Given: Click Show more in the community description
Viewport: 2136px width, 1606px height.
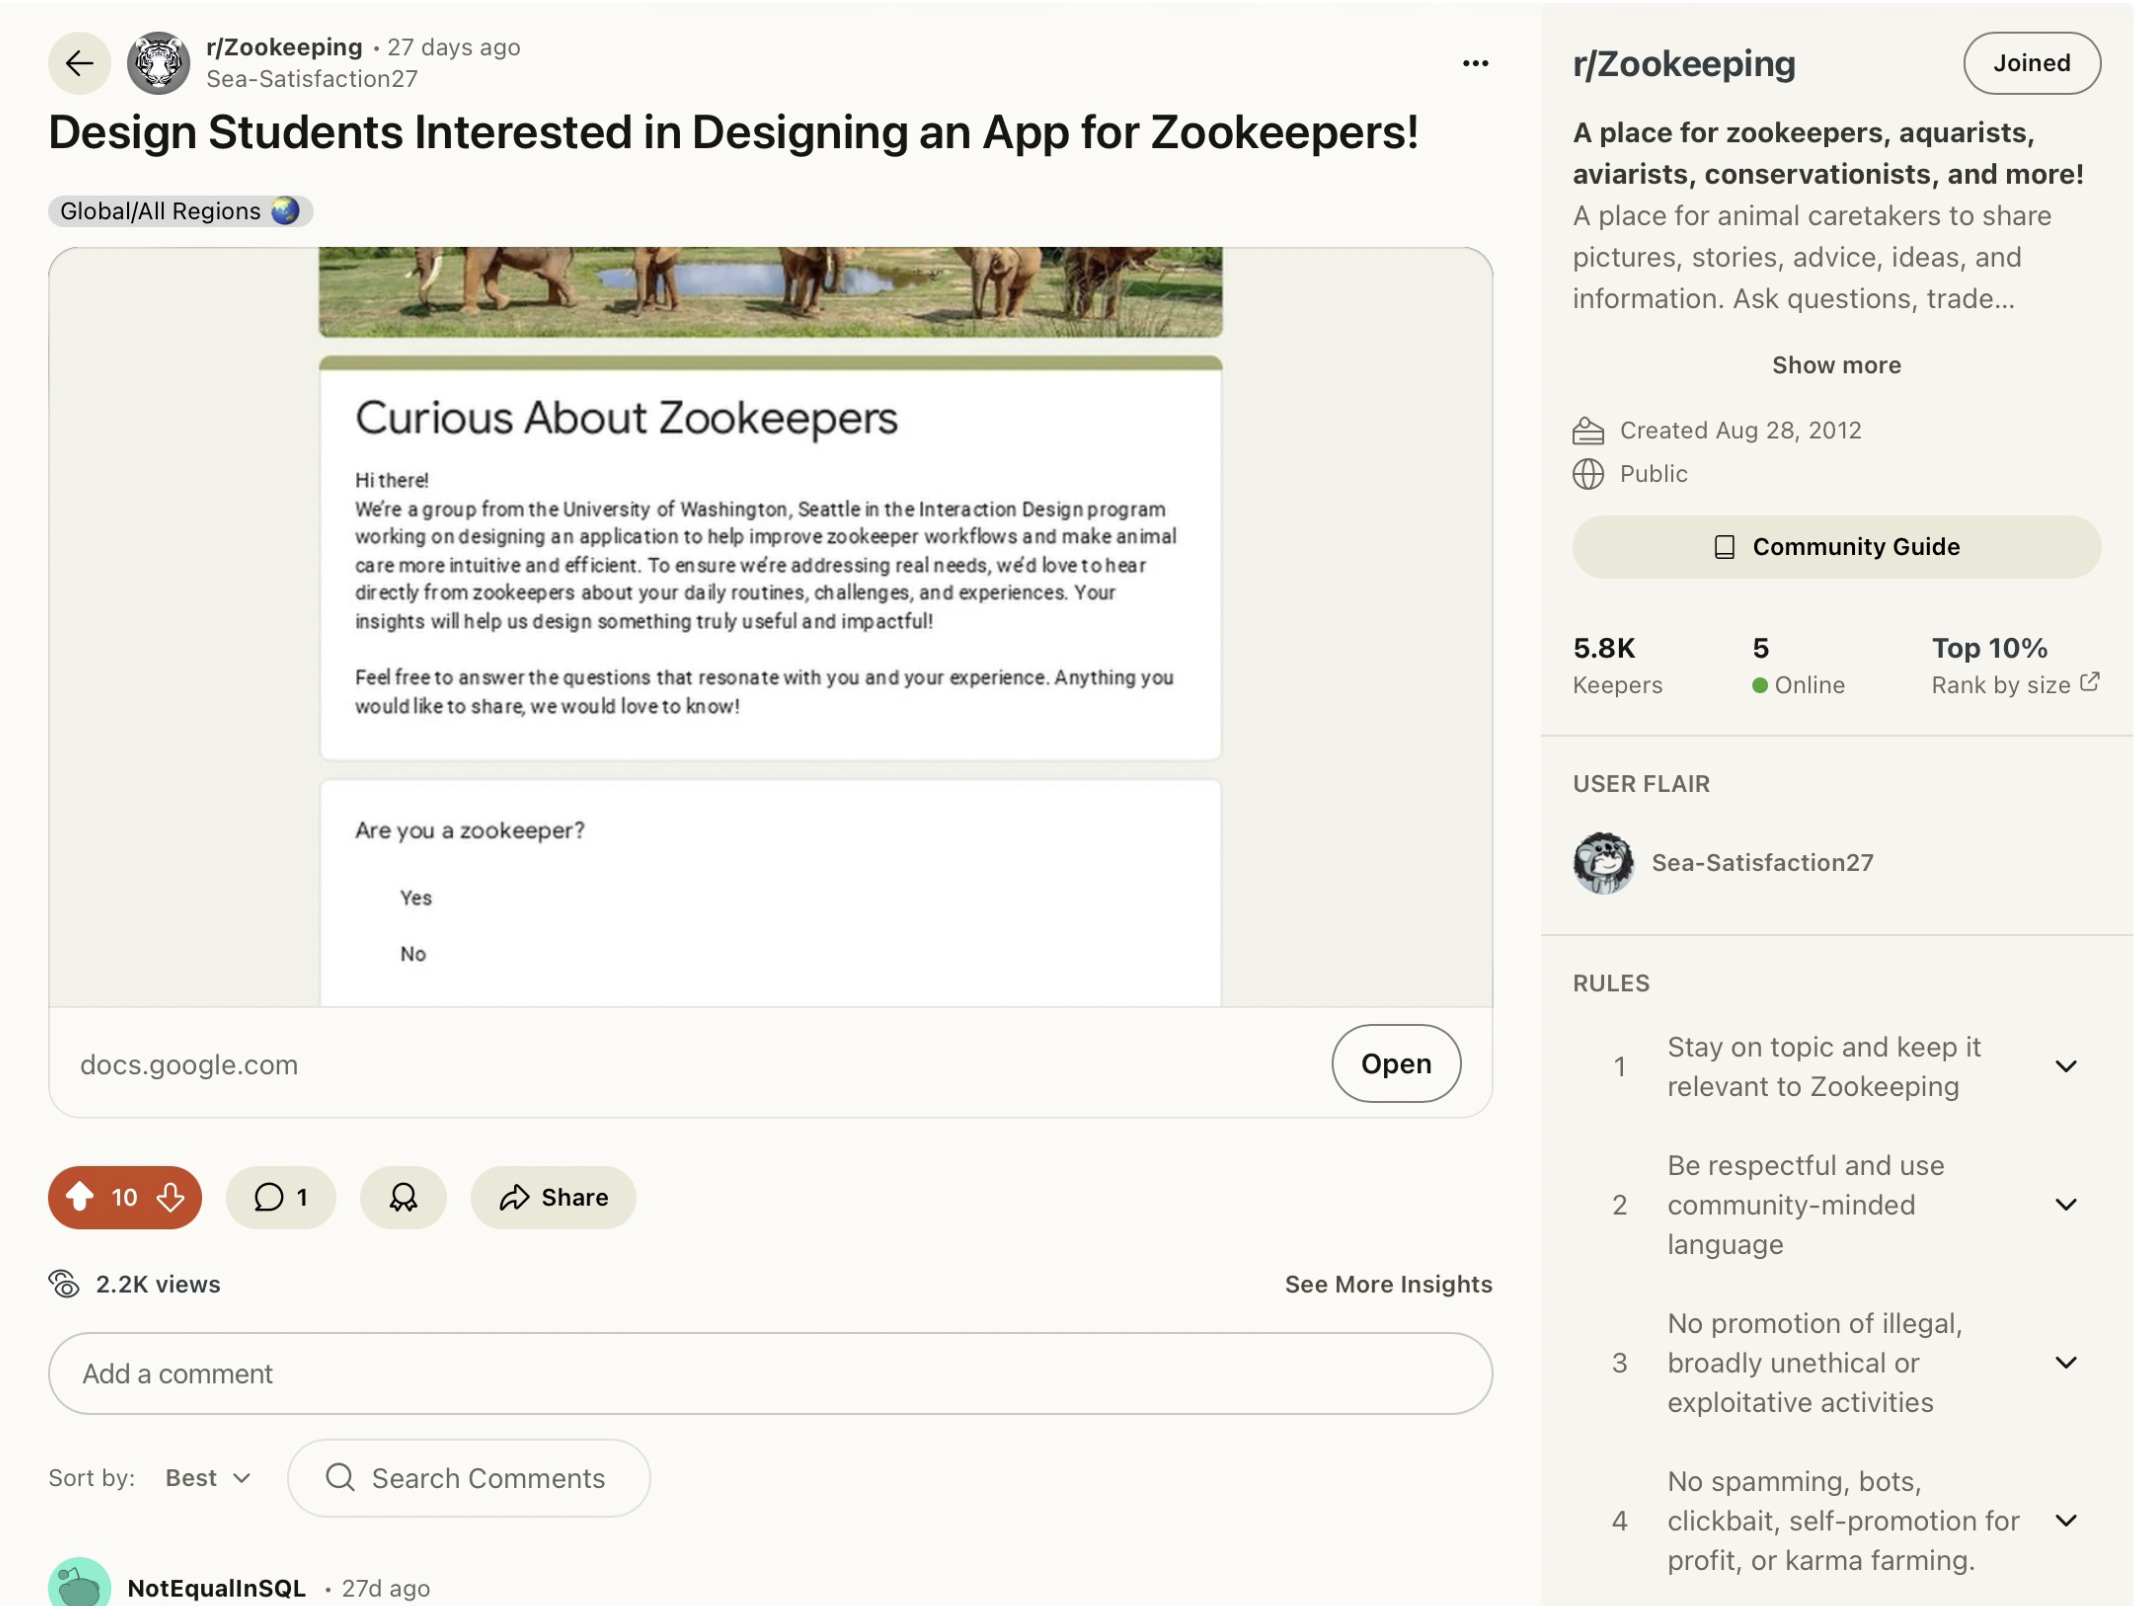Looking at the screenshot, I should (x=1836, y=365).
